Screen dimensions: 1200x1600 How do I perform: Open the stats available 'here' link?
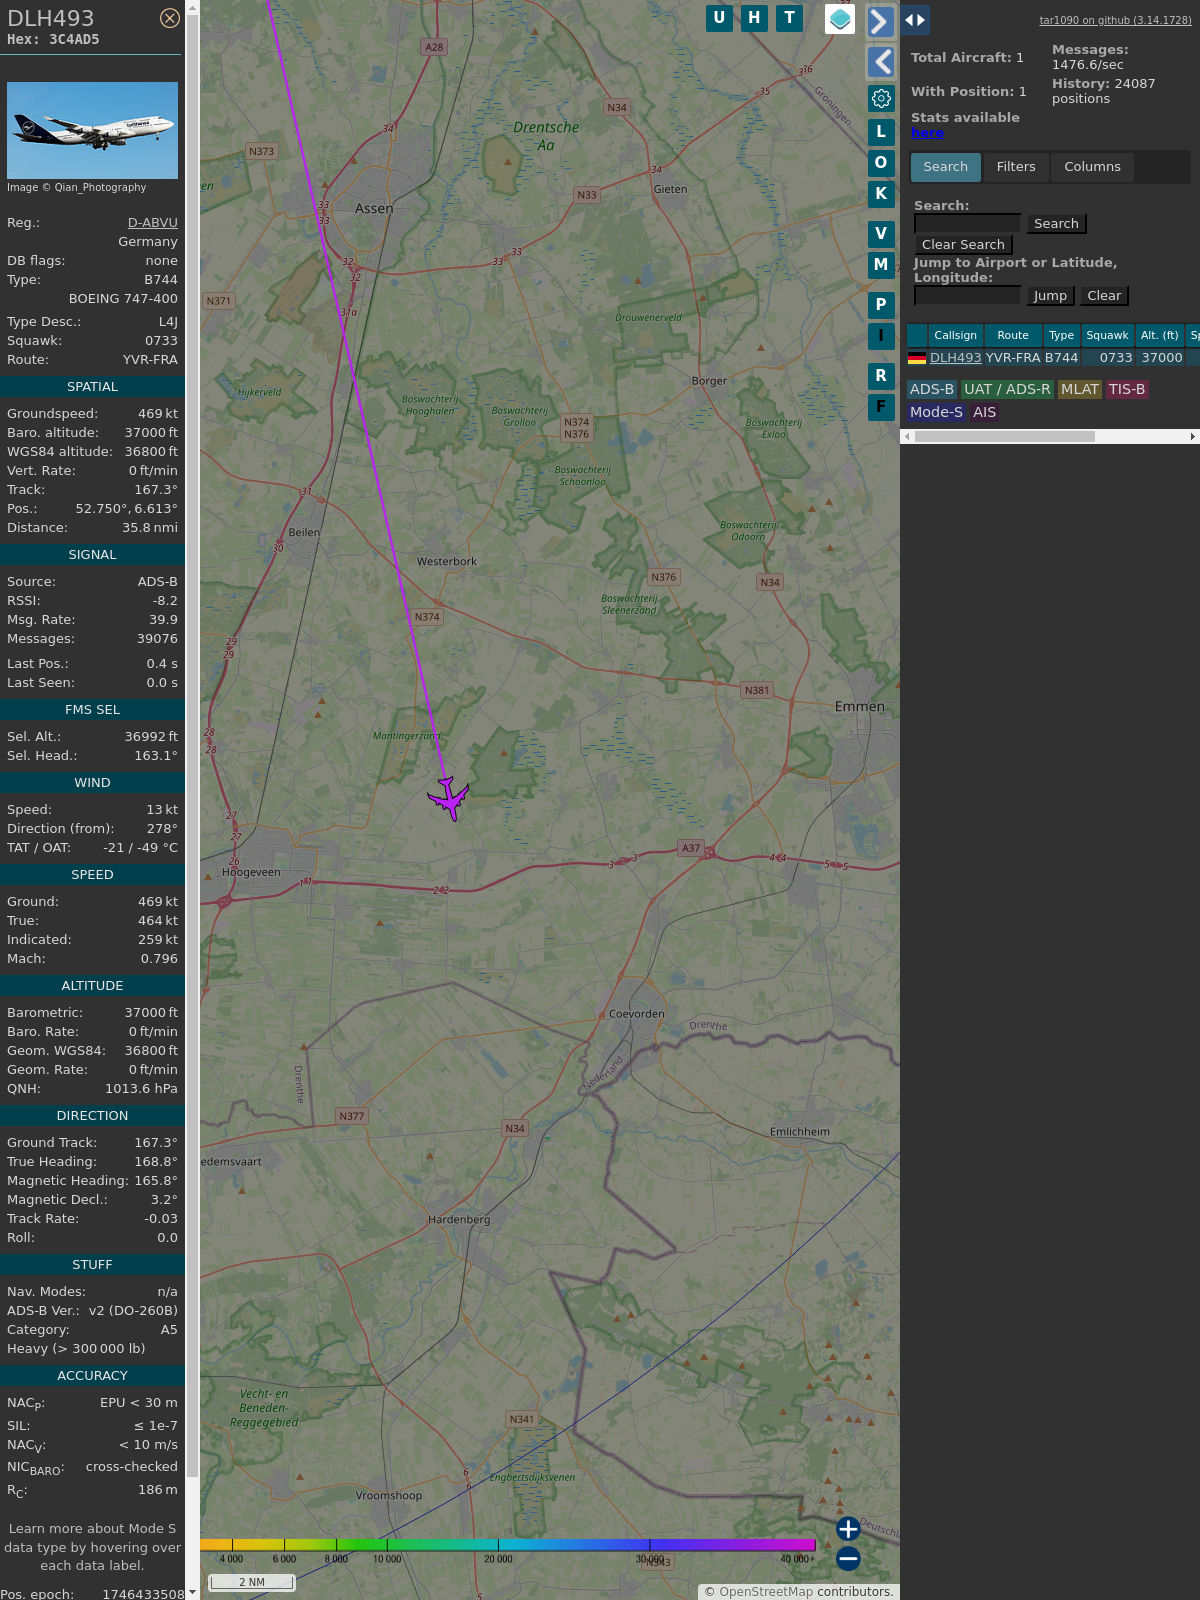tap(927, 133)
